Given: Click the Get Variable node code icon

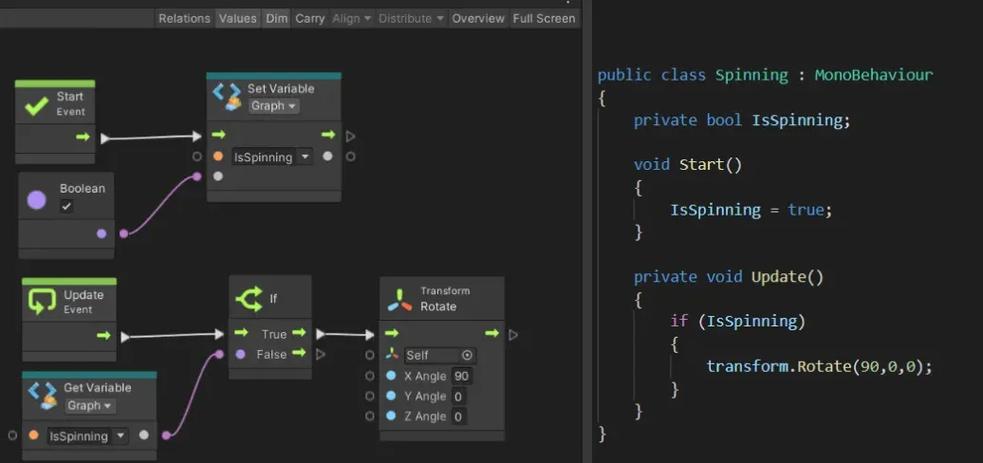Looking at the screenshot, I should pos(43,395).
